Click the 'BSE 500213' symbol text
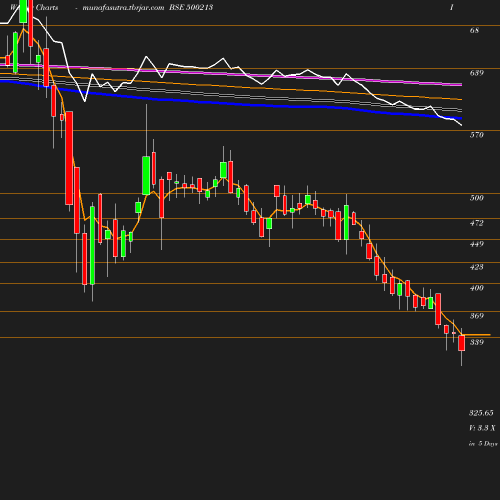This screenshot has height=500, width=500. [191, 7]
